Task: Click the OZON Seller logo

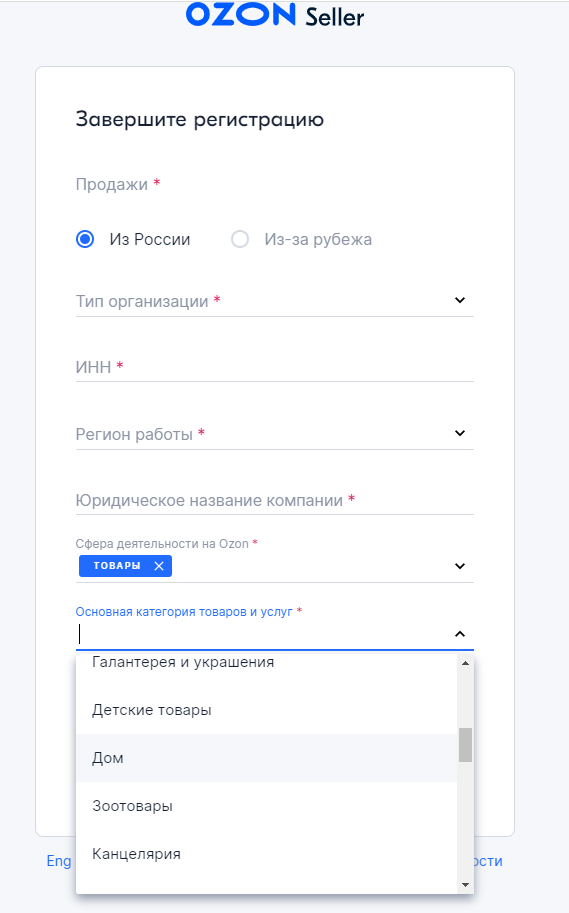Action: coord(274,15)
